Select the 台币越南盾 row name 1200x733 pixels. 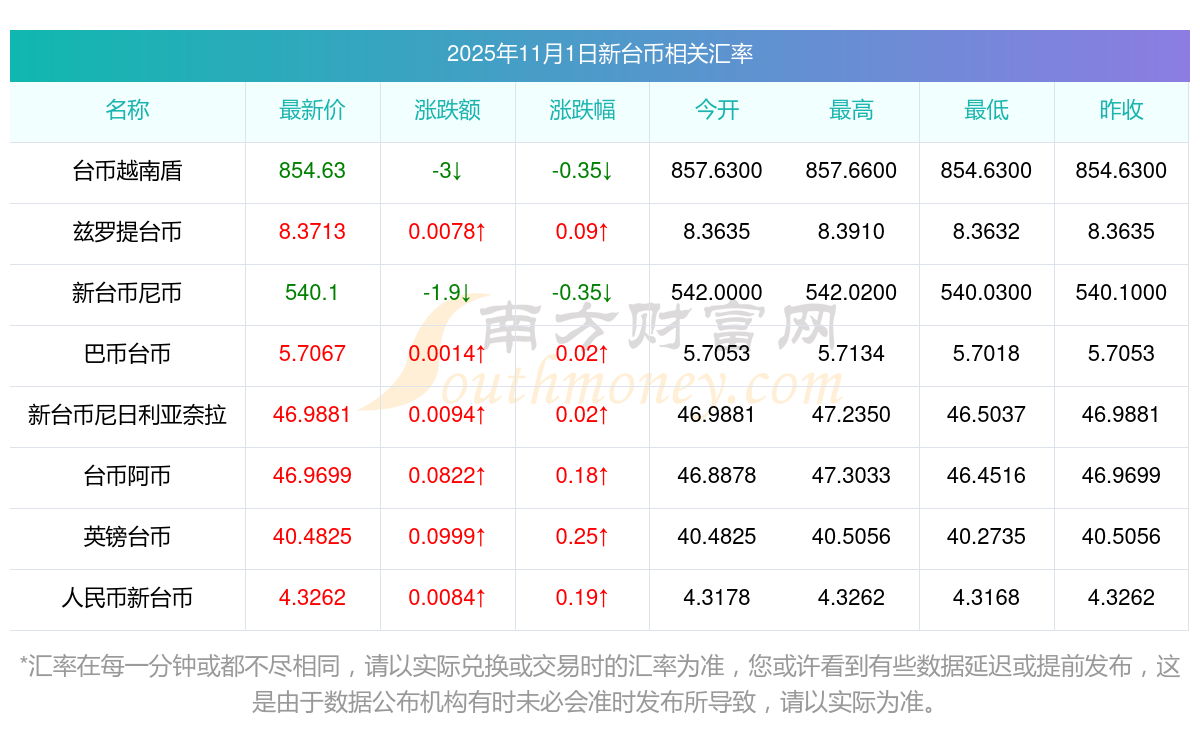[x=127, y=171]
